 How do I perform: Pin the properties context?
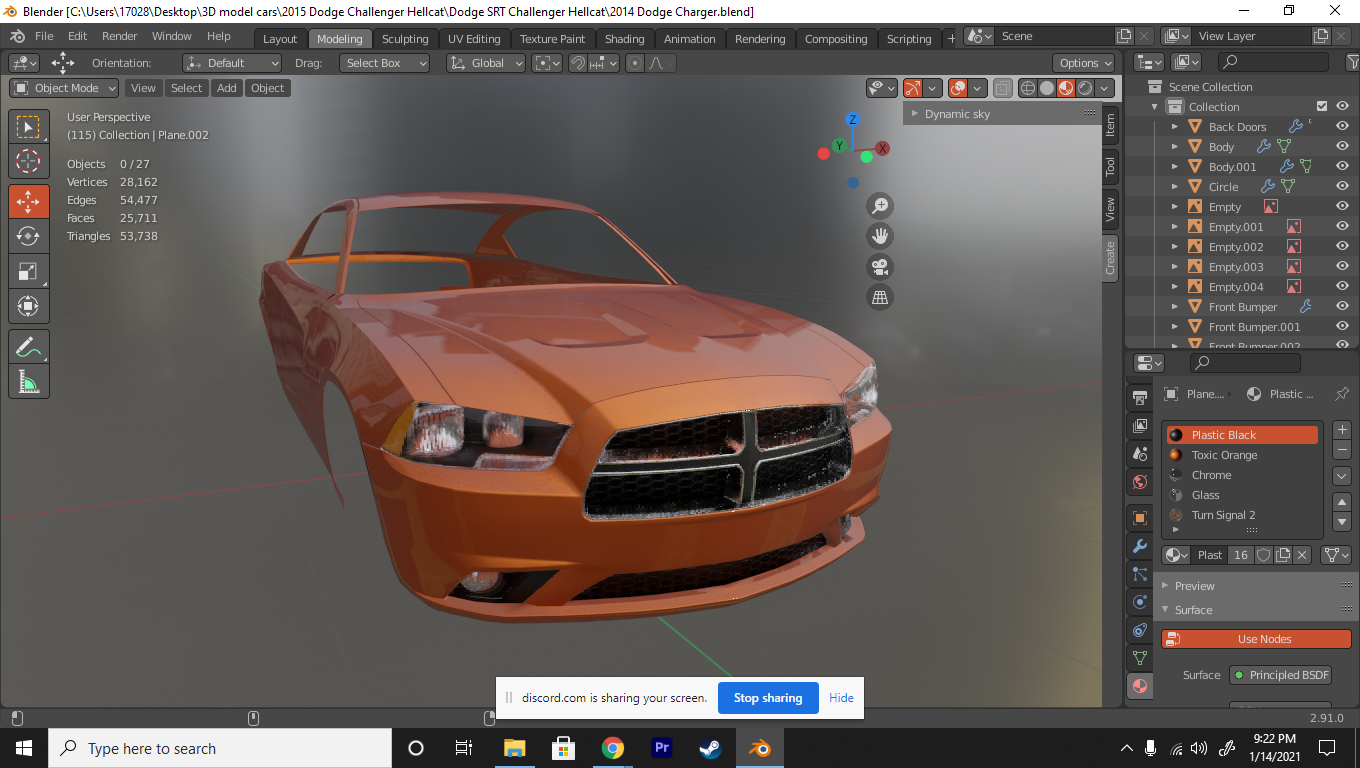1342,394
